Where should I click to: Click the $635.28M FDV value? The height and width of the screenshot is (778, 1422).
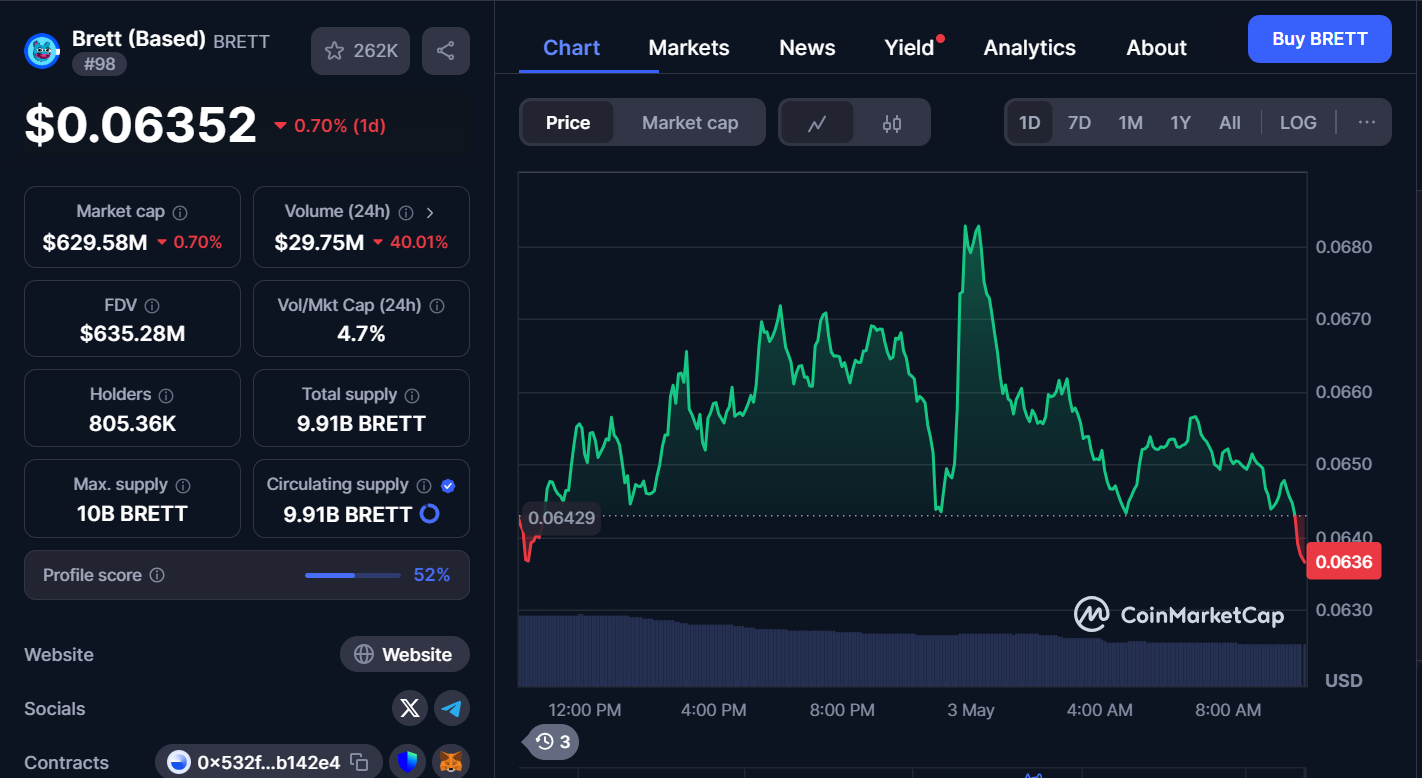(x=132, y=334)
